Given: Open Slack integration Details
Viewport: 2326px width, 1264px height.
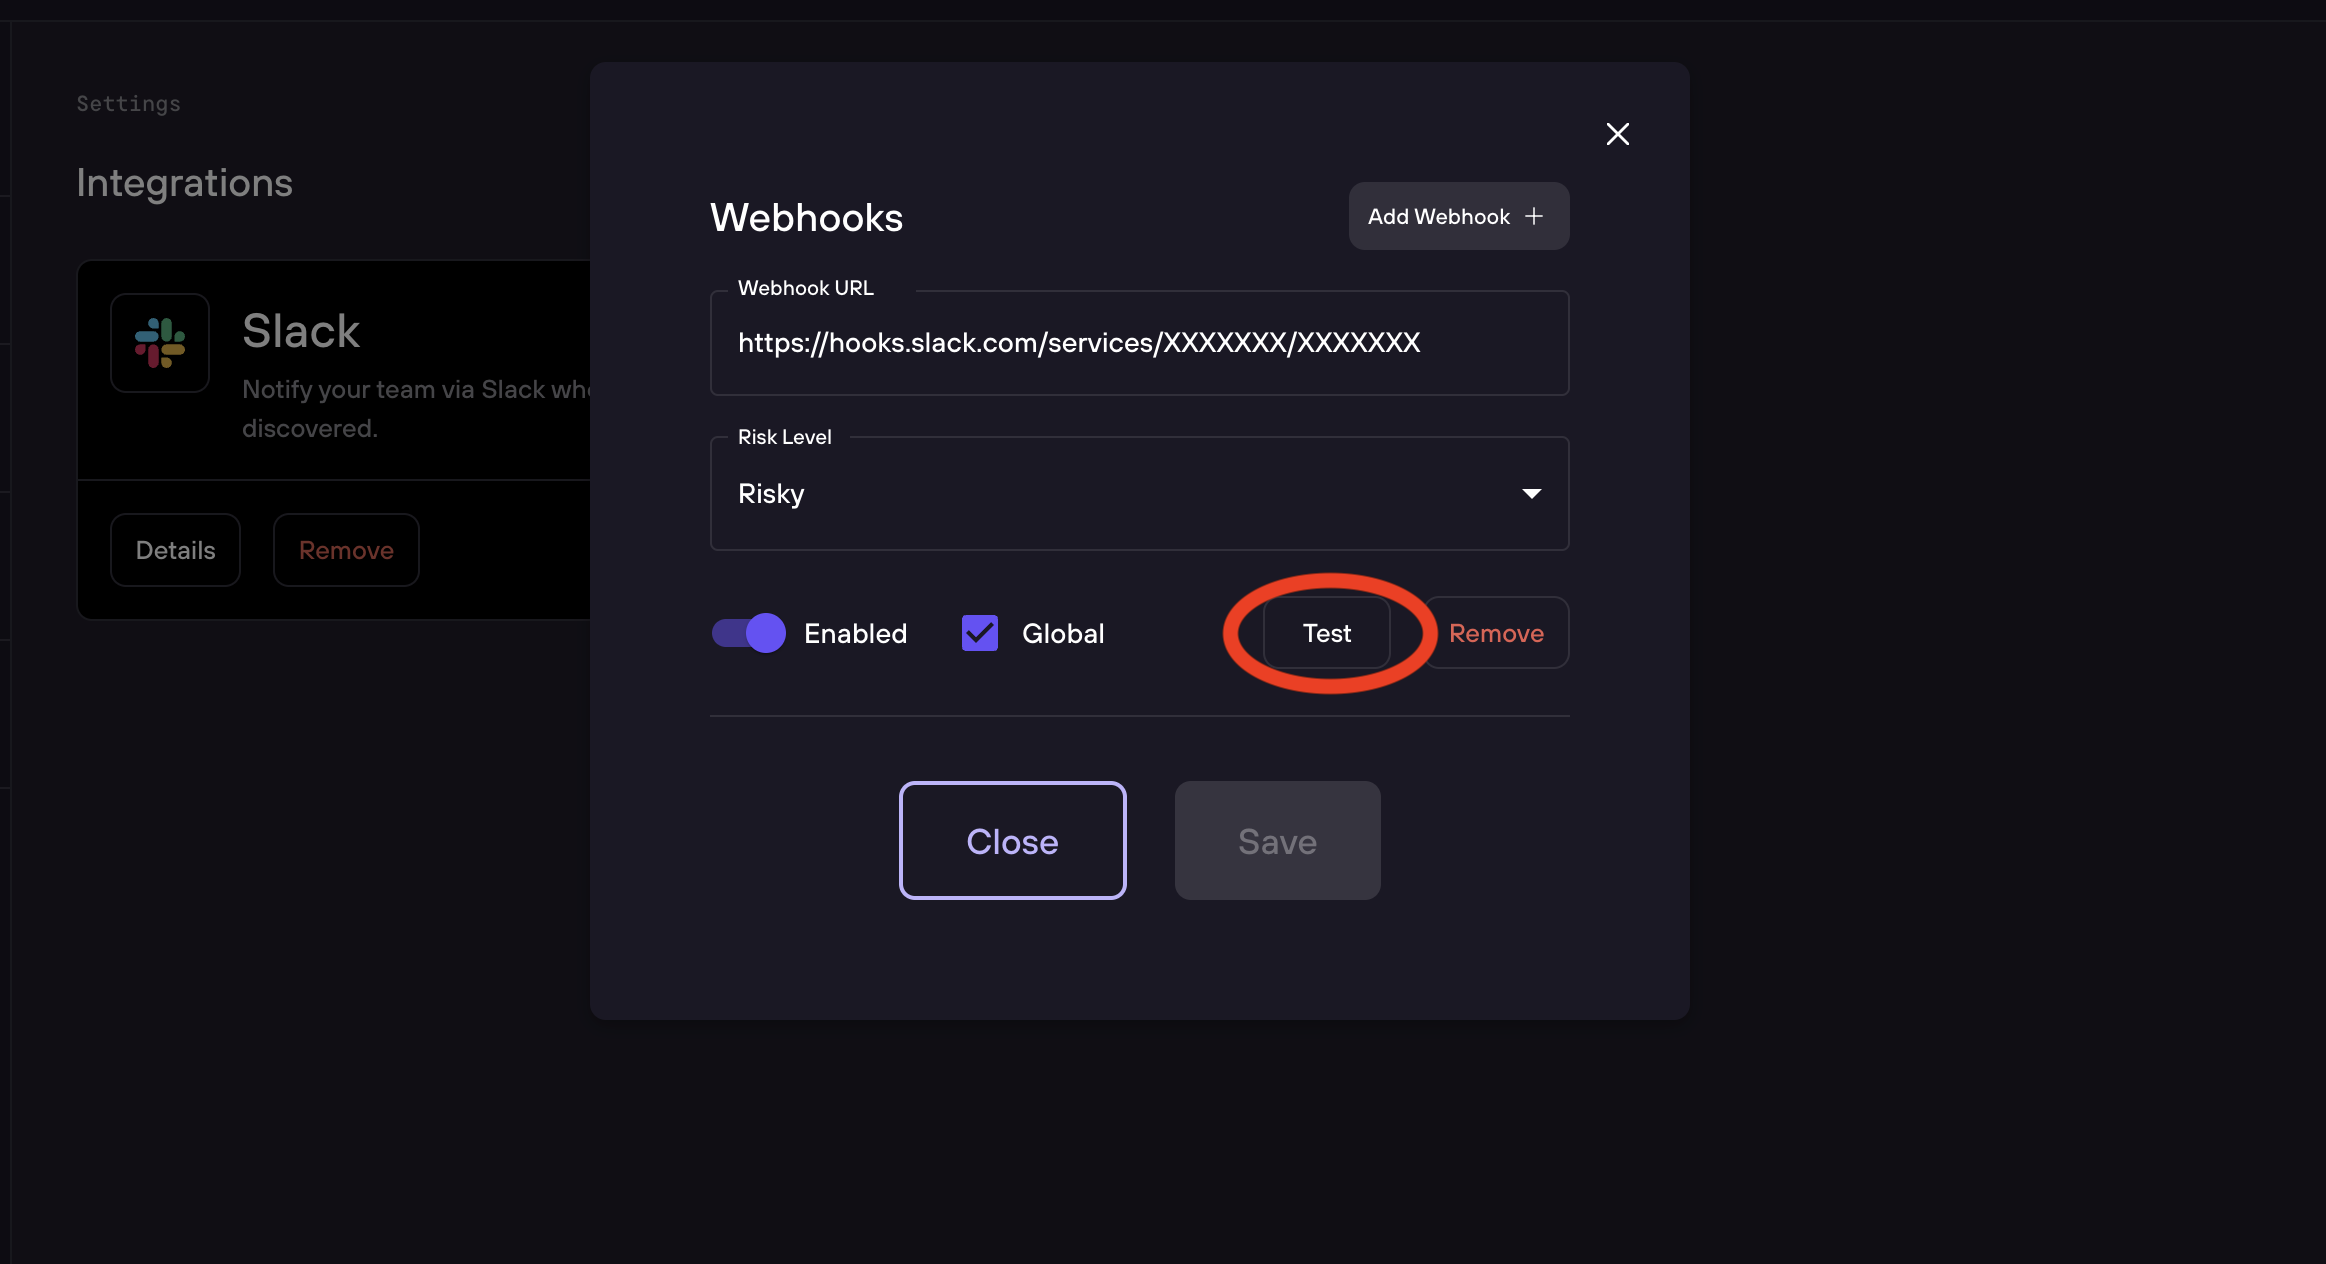Looking at the screenshot, I should (x=175, y=550).
